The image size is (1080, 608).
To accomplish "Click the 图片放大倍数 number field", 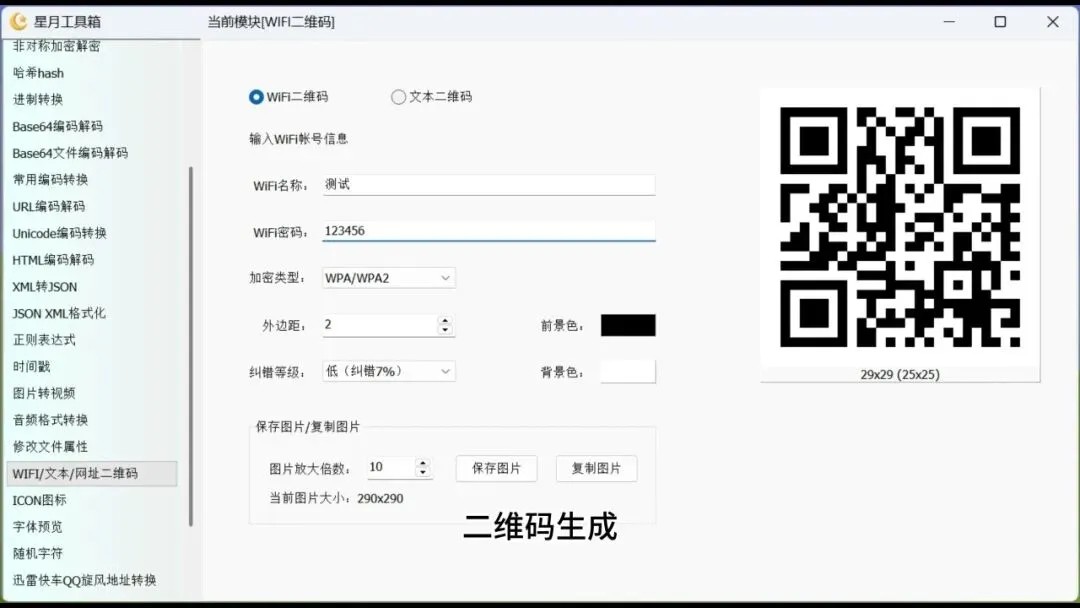I will point(391,468).
